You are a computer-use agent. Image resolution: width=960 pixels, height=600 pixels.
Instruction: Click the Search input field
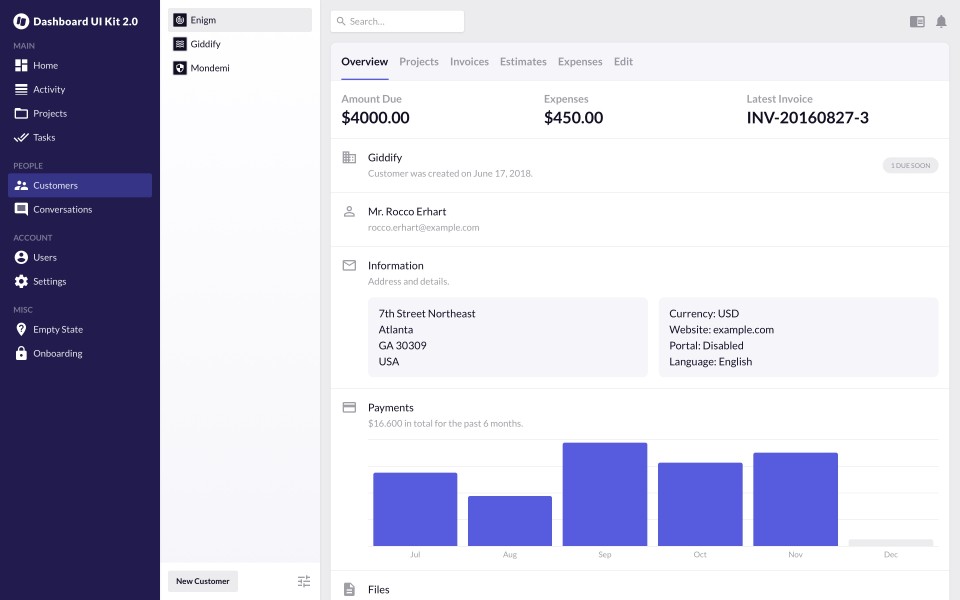(x=398, y=21)
